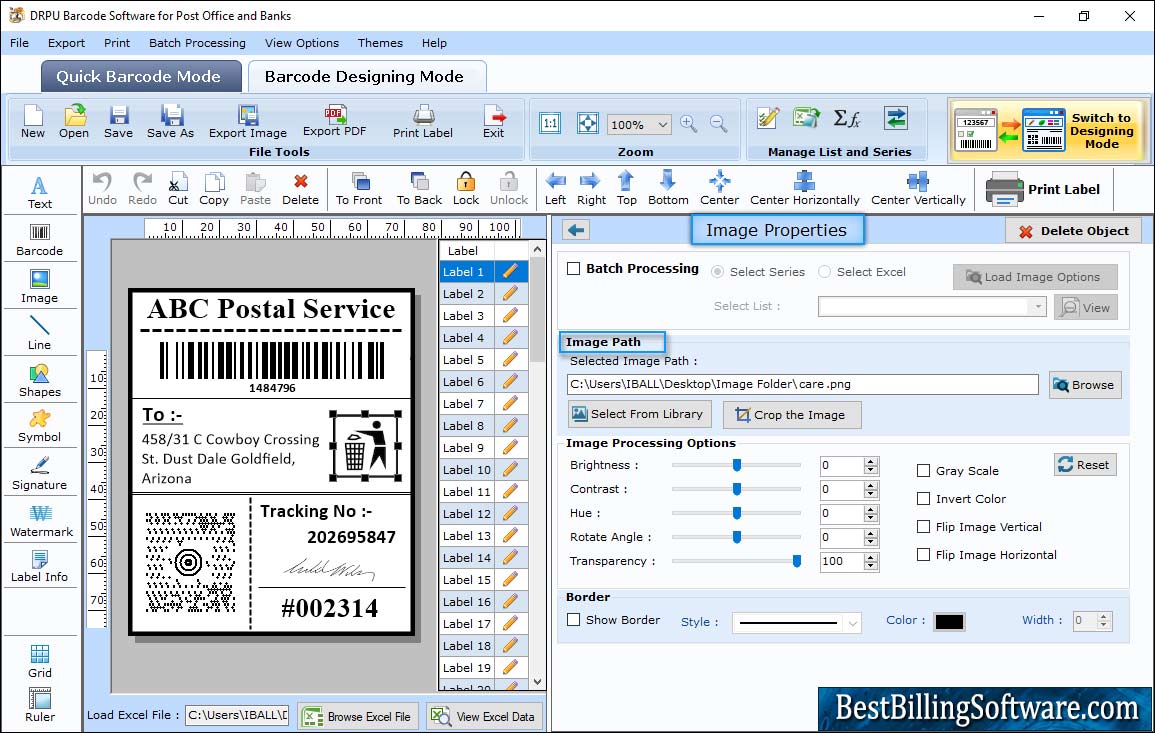Enable the Batch Processing checkbox
Image resolution: width=1155 pixels, height=733 pixels.
574,269
